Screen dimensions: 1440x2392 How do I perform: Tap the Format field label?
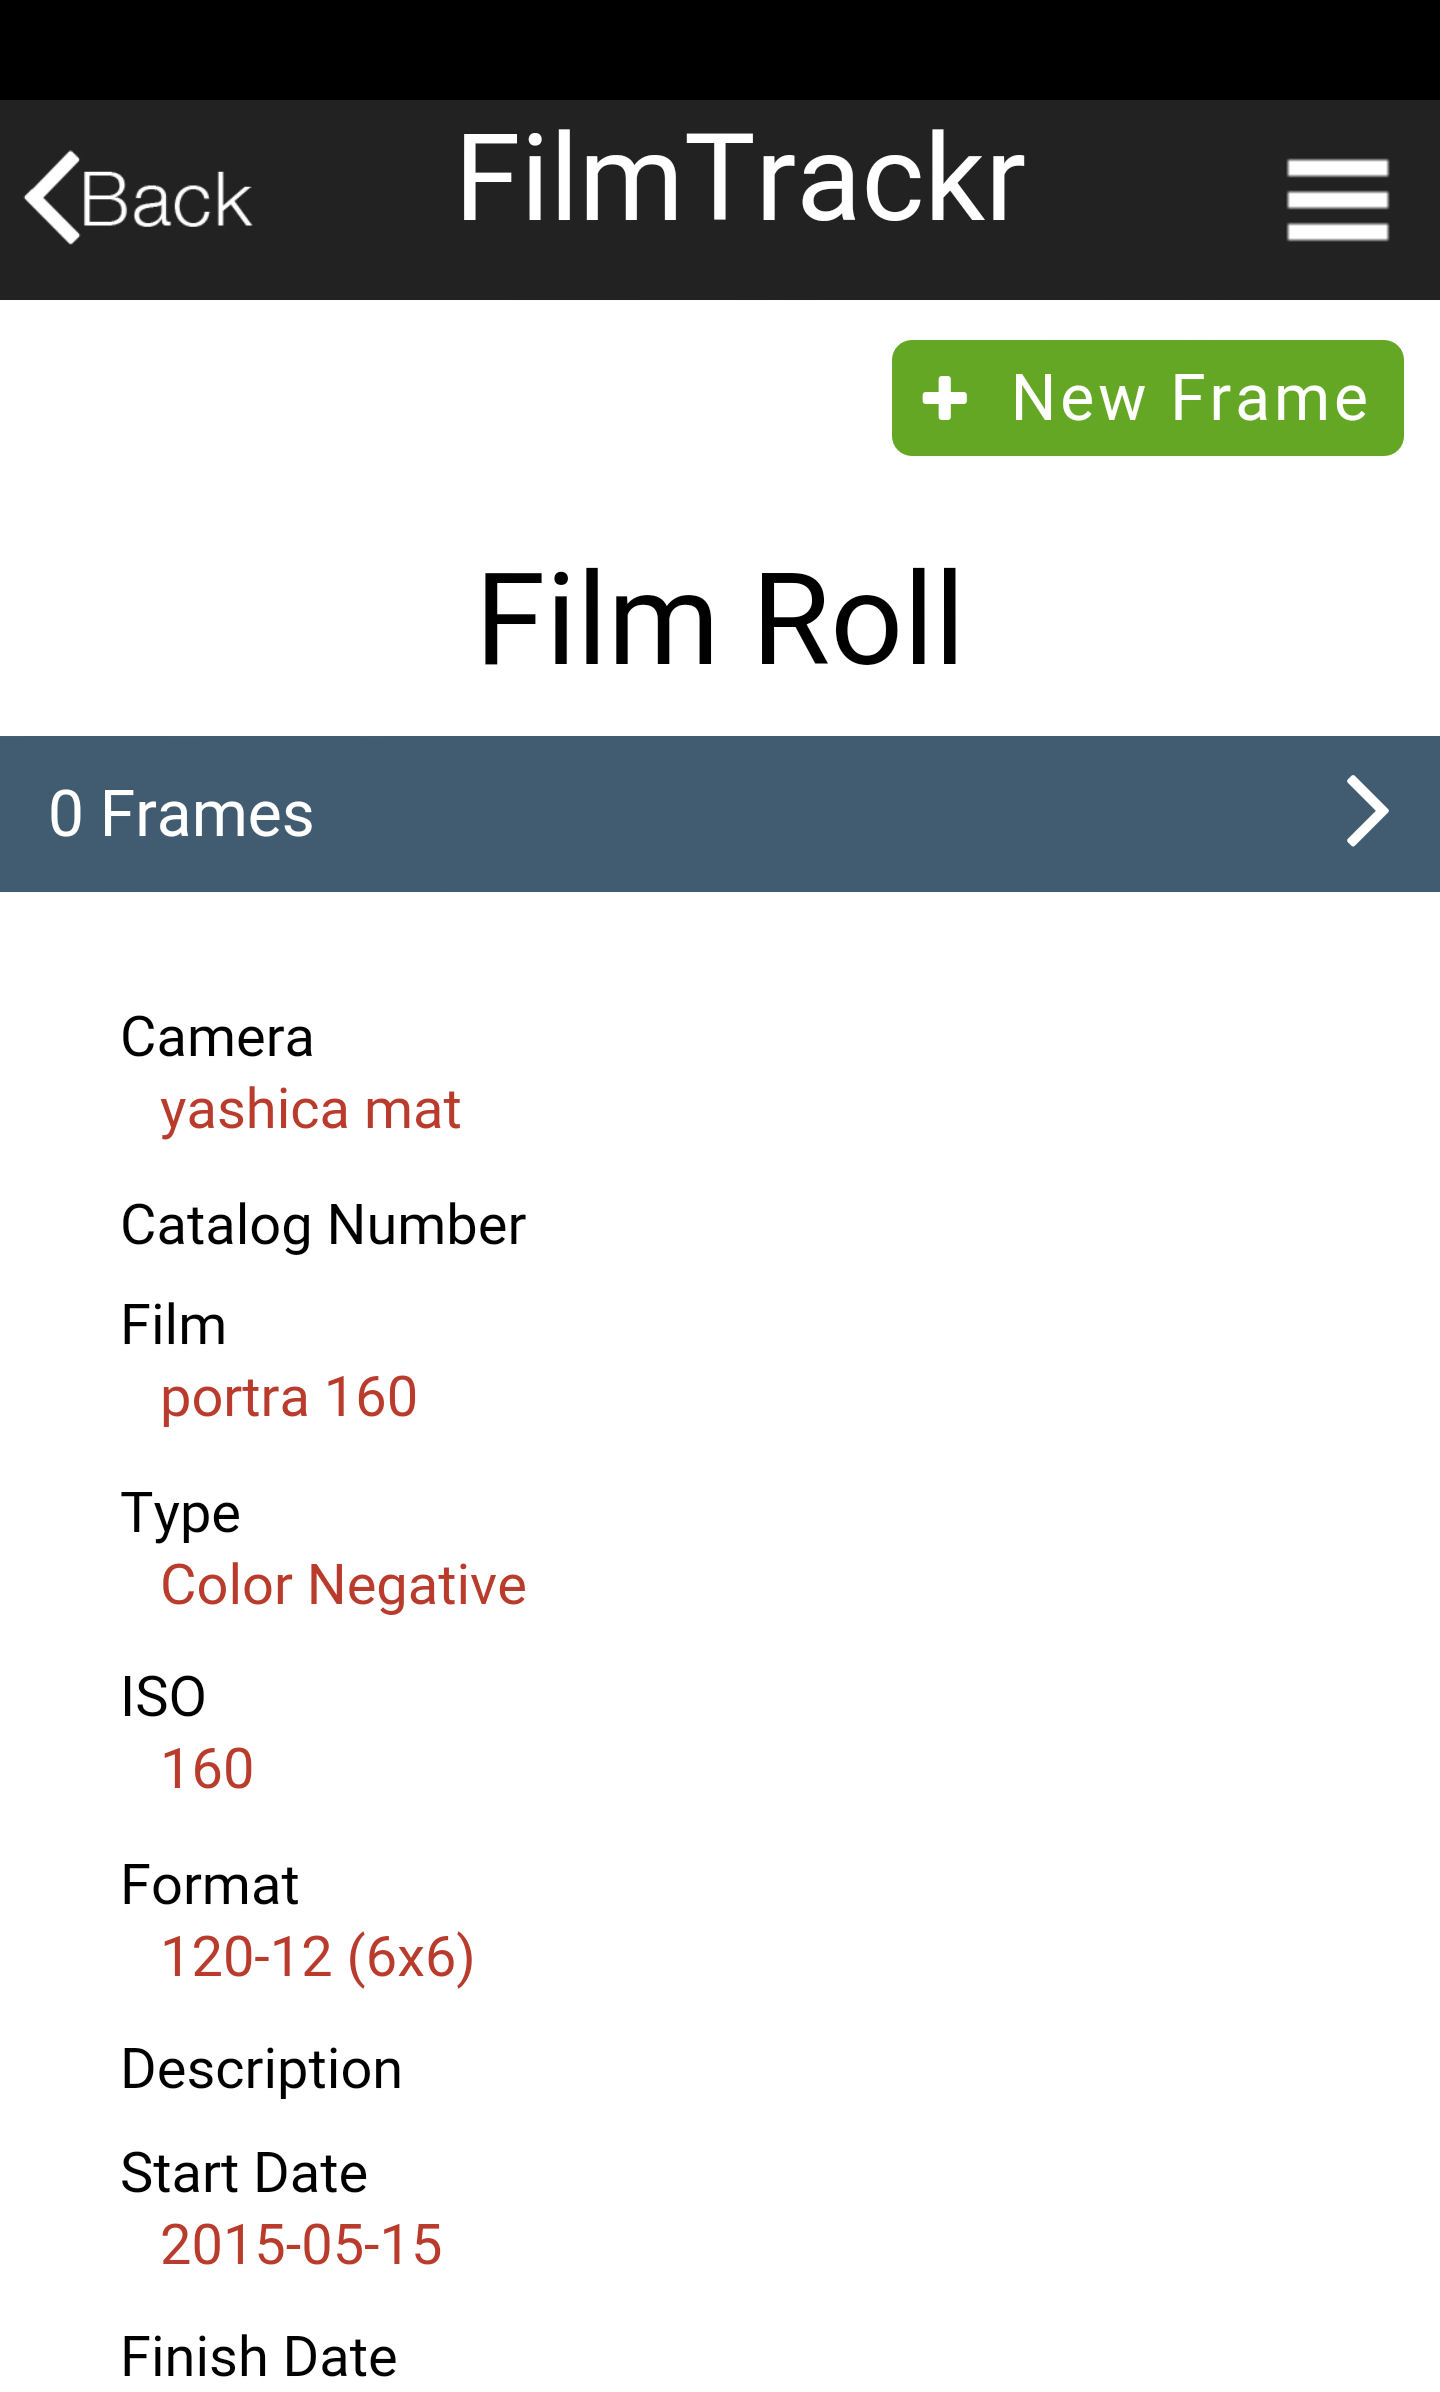coord(210,1885)
